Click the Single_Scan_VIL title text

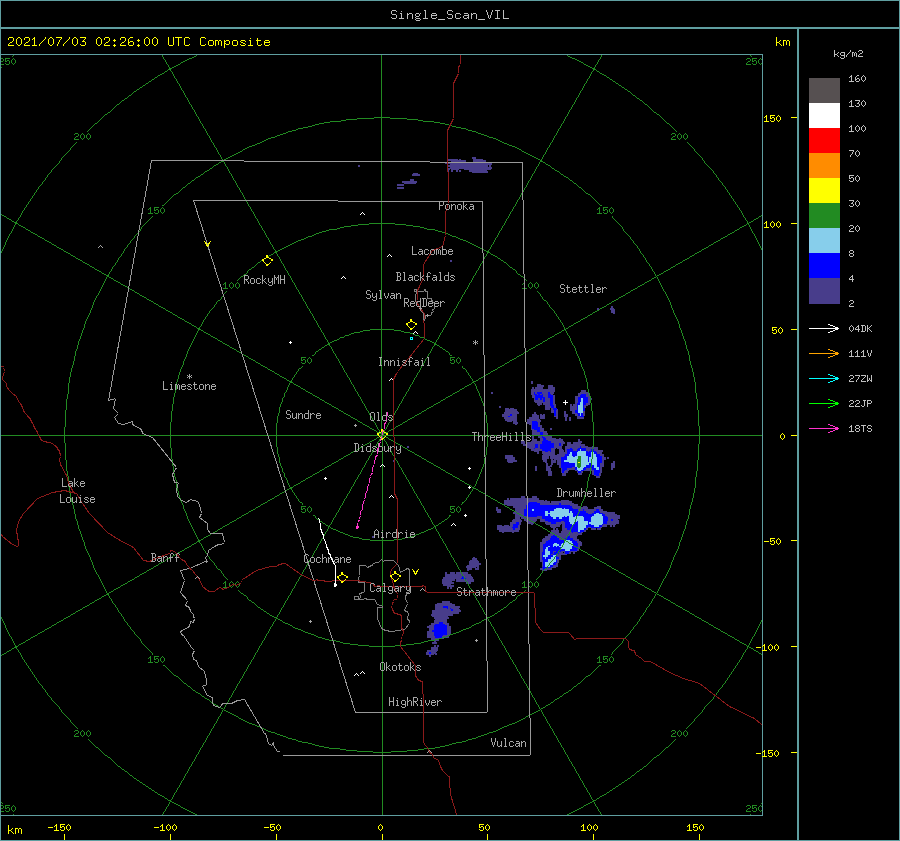[449, 15]
